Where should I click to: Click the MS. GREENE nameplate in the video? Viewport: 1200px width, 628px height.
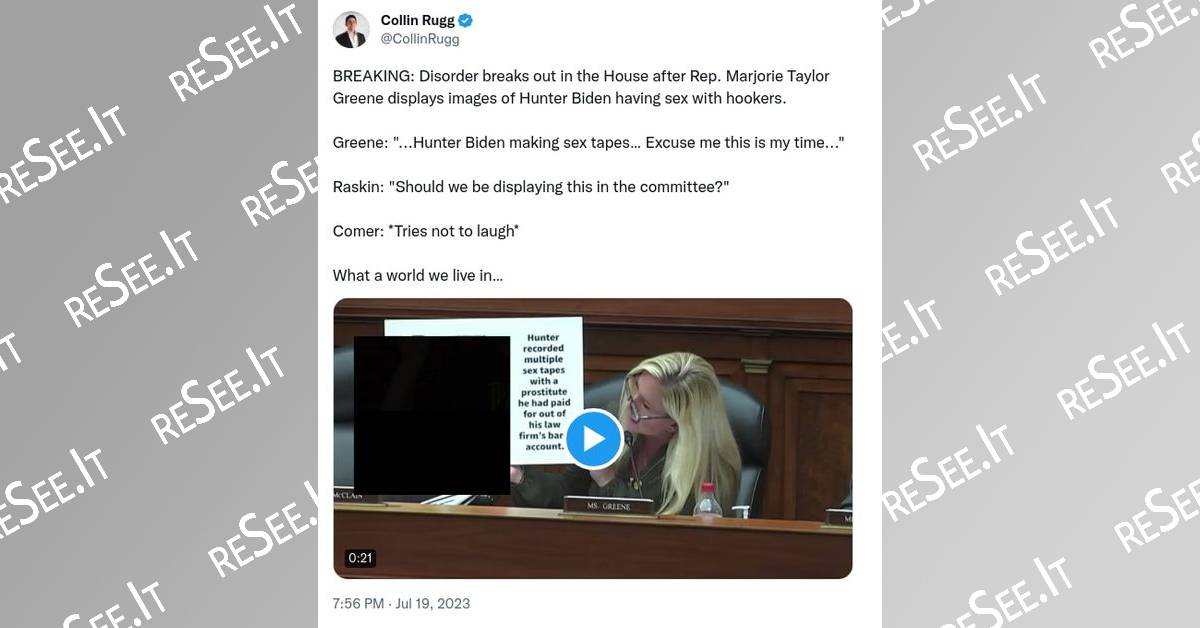click(608, 506)
